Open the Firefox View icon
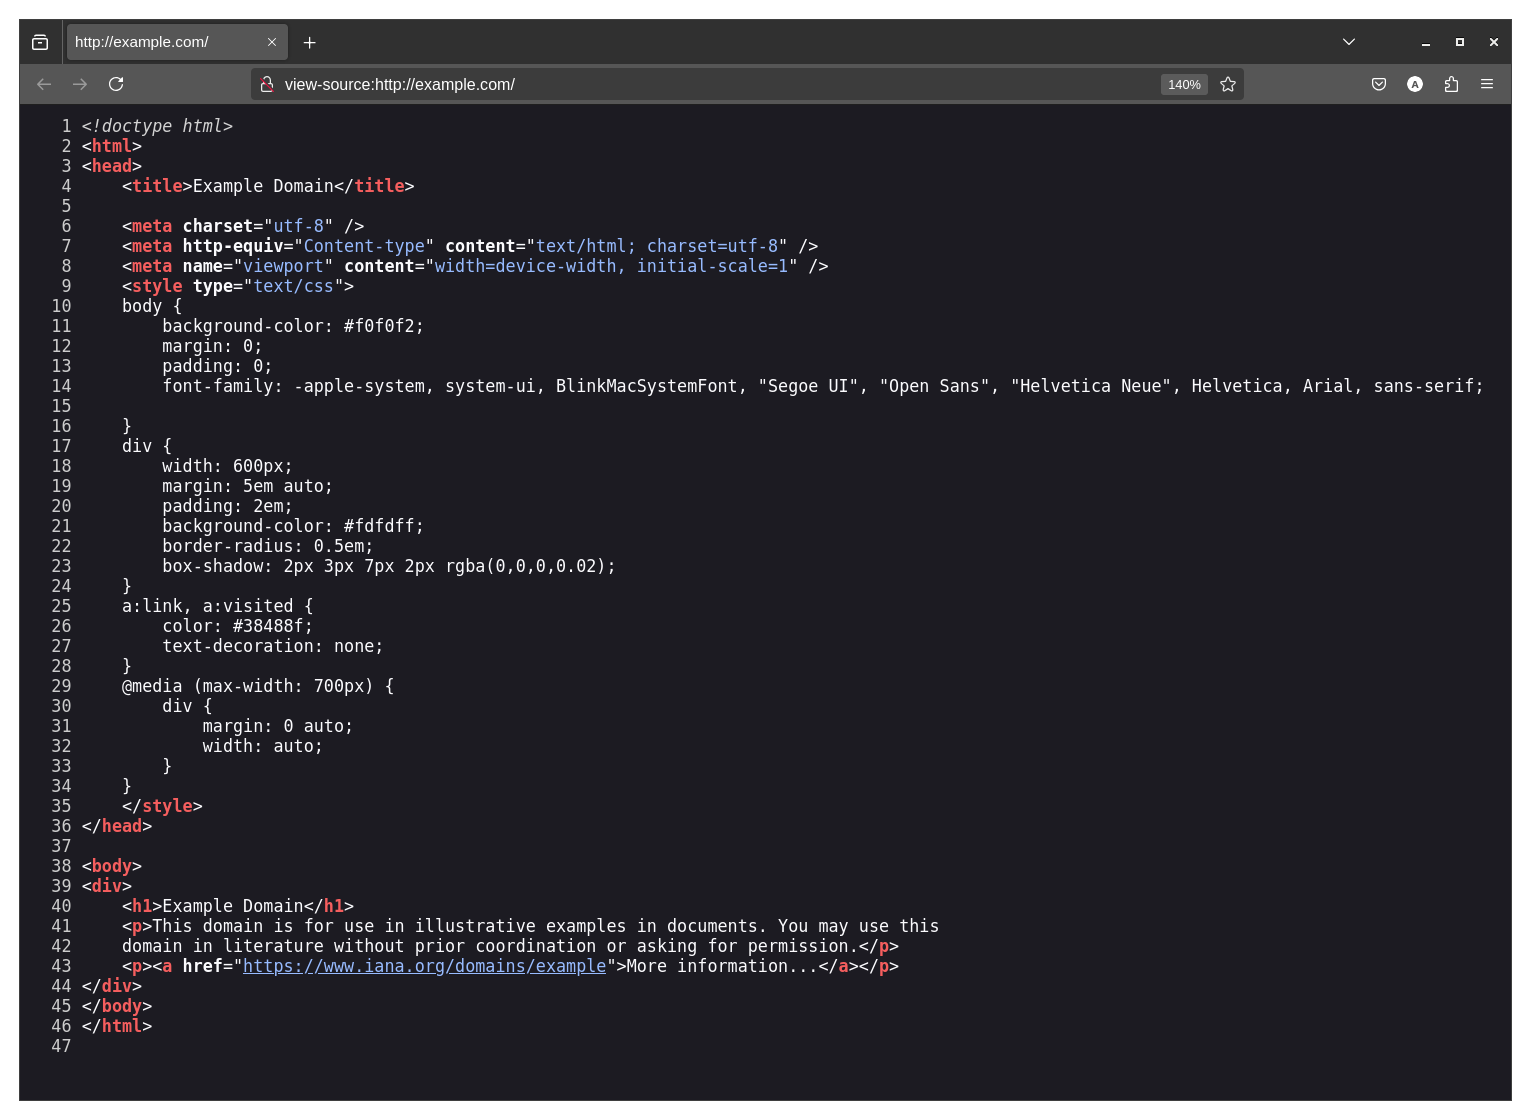 (x=40, y=42)
